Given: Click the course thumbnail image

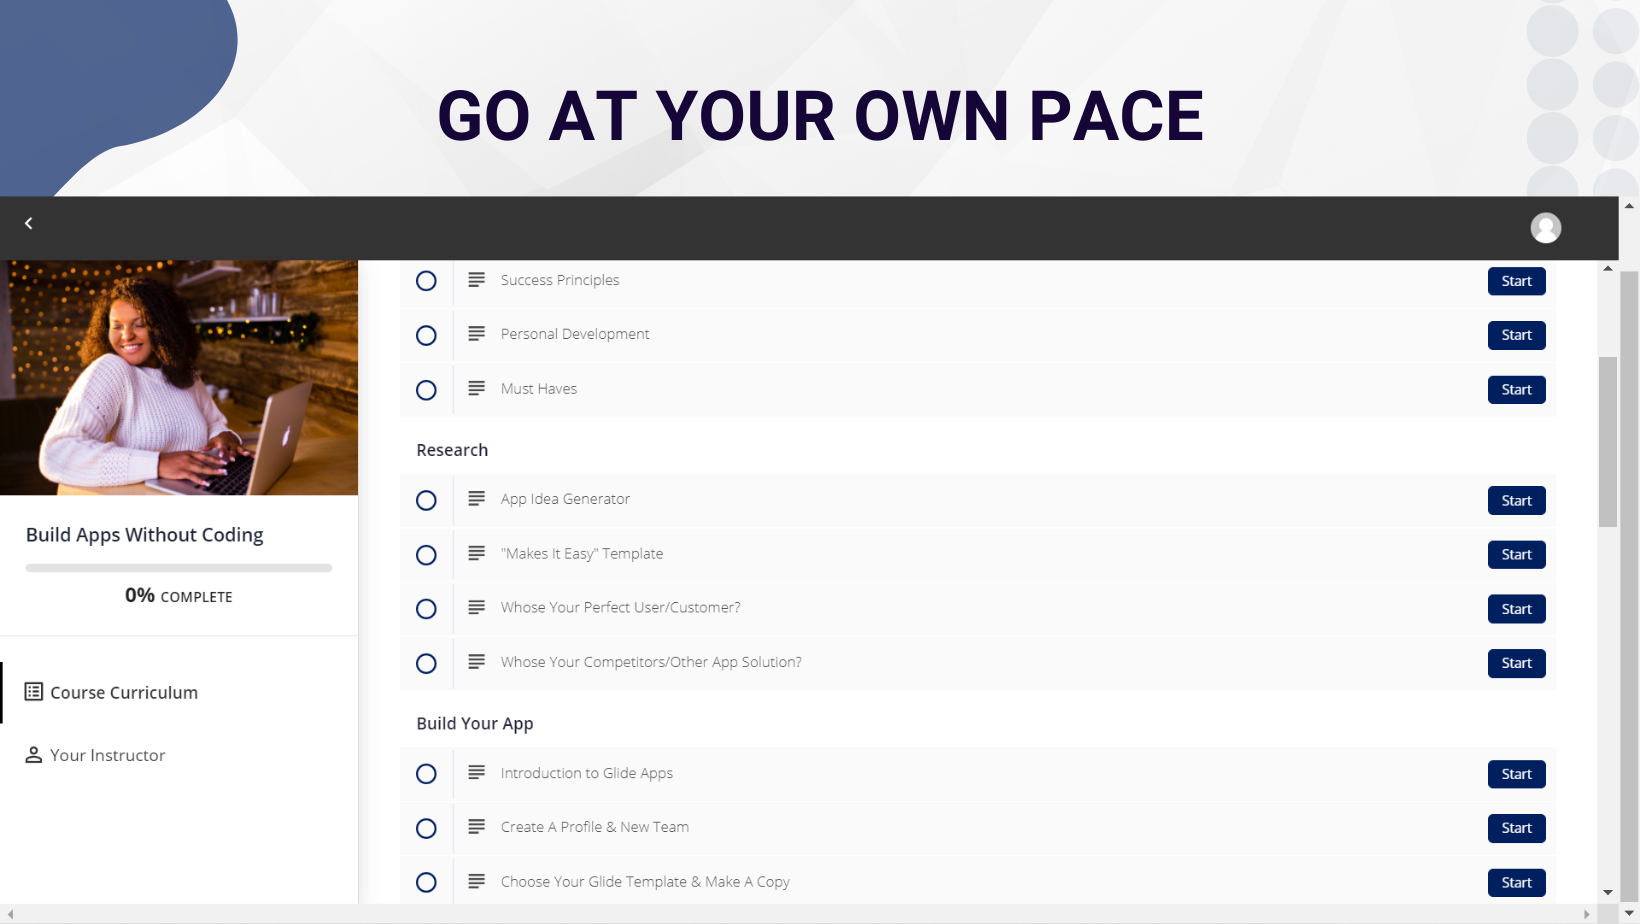Looking at the screenshot, I should (179, 378).
